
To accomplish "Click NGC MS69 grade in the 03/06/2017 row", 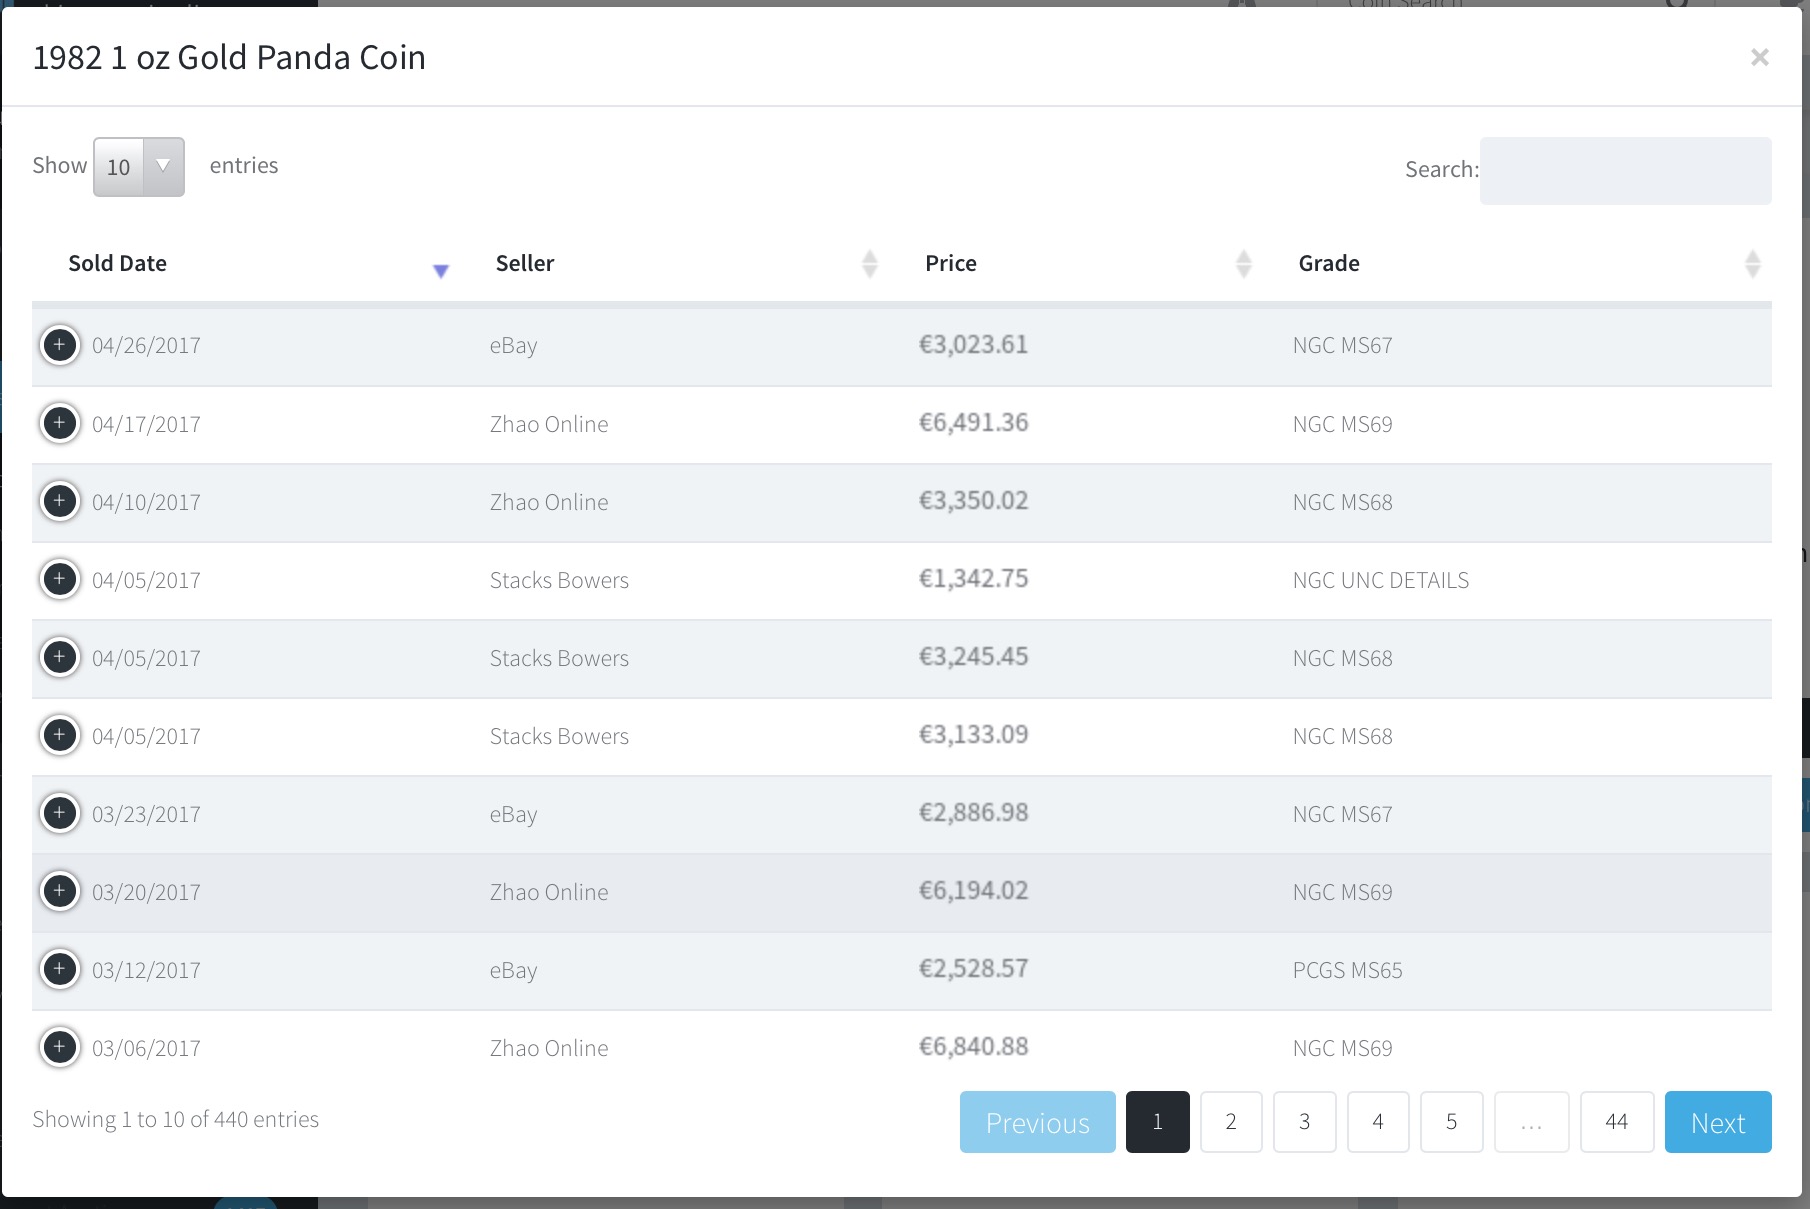I will 1343,1048.
